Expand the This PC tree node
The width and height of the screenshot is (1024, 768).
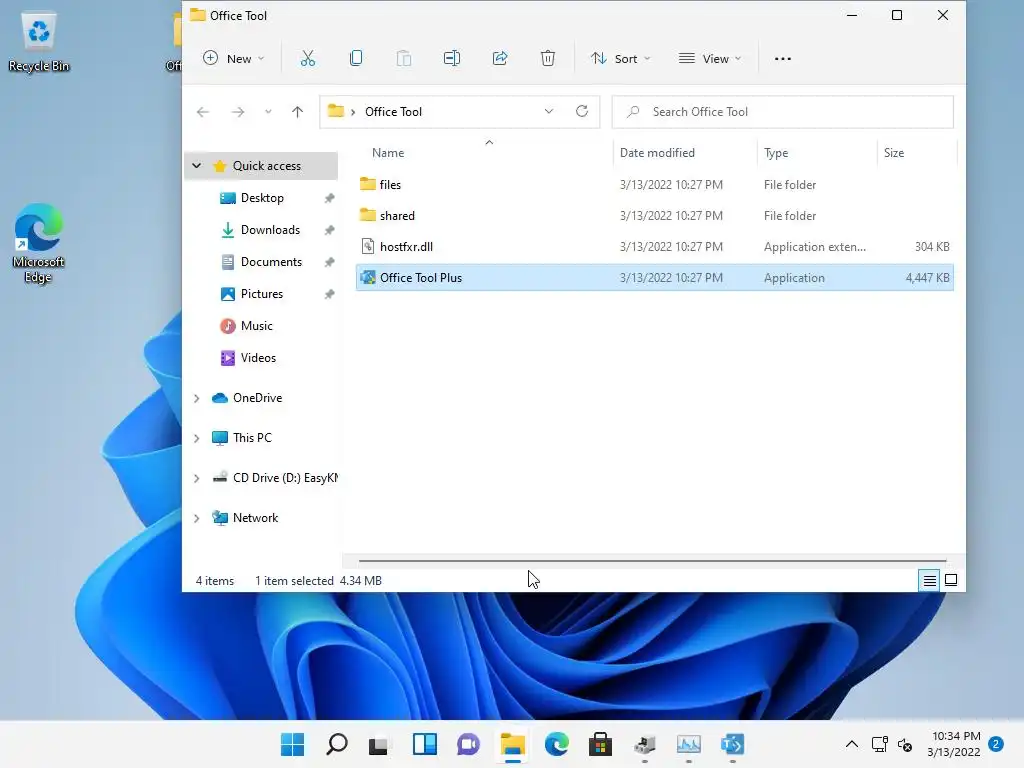[197, 438]
